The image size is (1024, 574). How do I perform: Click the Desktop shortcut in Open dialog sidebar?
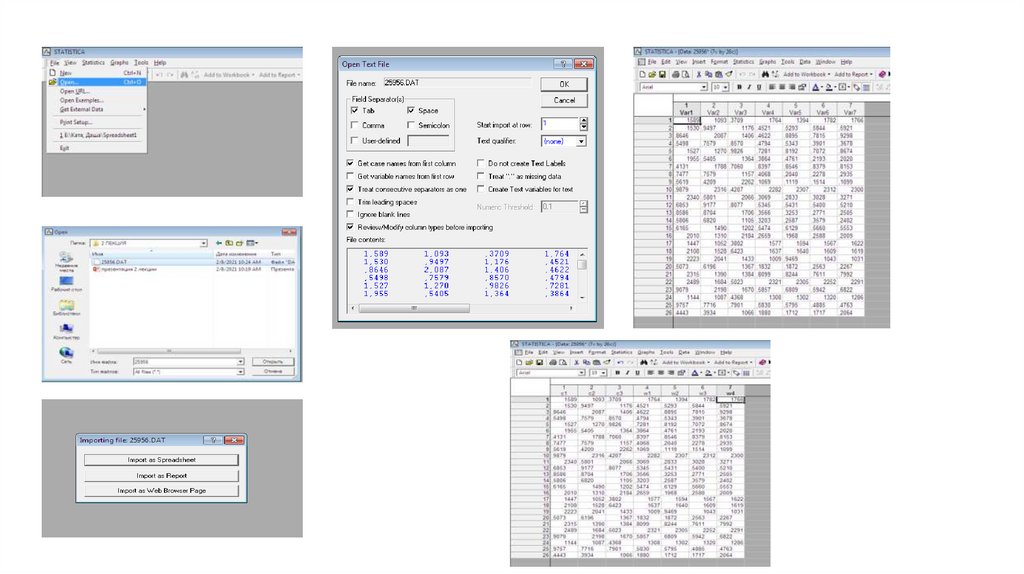[x=67, y=283]
